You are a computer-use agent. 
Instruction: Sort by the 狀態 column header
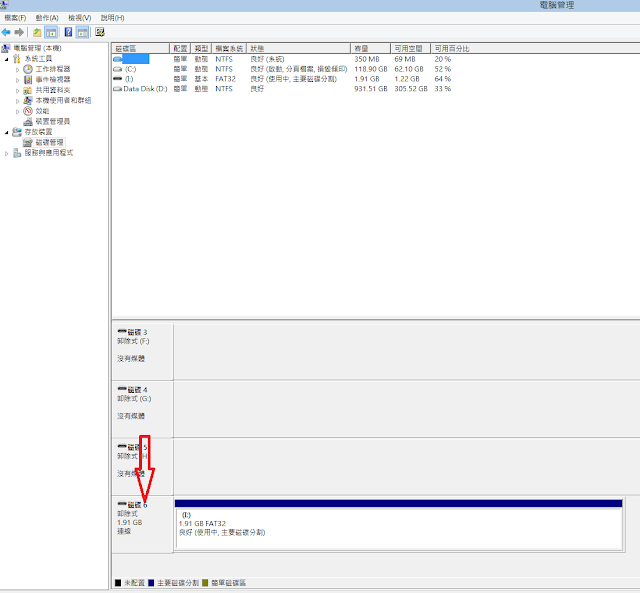tap(298, 49)
